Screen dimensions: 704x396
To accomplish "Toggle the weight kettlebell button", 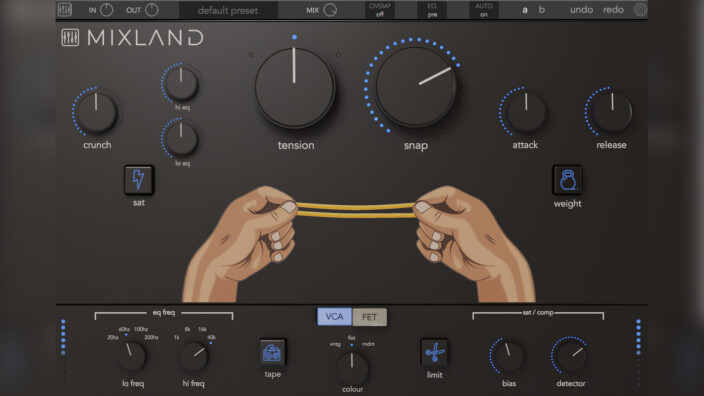I will point(568,180).
